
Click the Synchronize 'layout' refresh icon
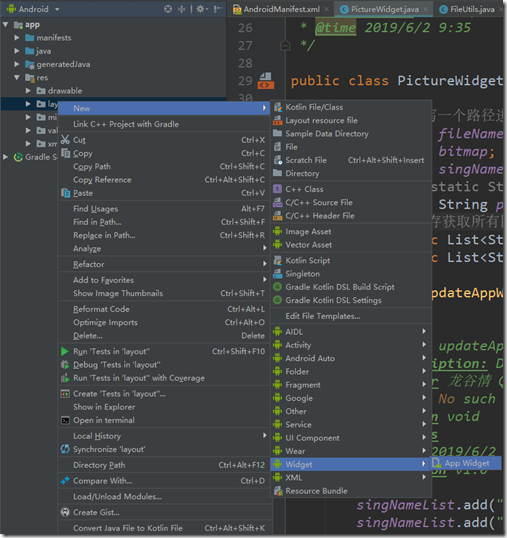(x=65, y=449)
